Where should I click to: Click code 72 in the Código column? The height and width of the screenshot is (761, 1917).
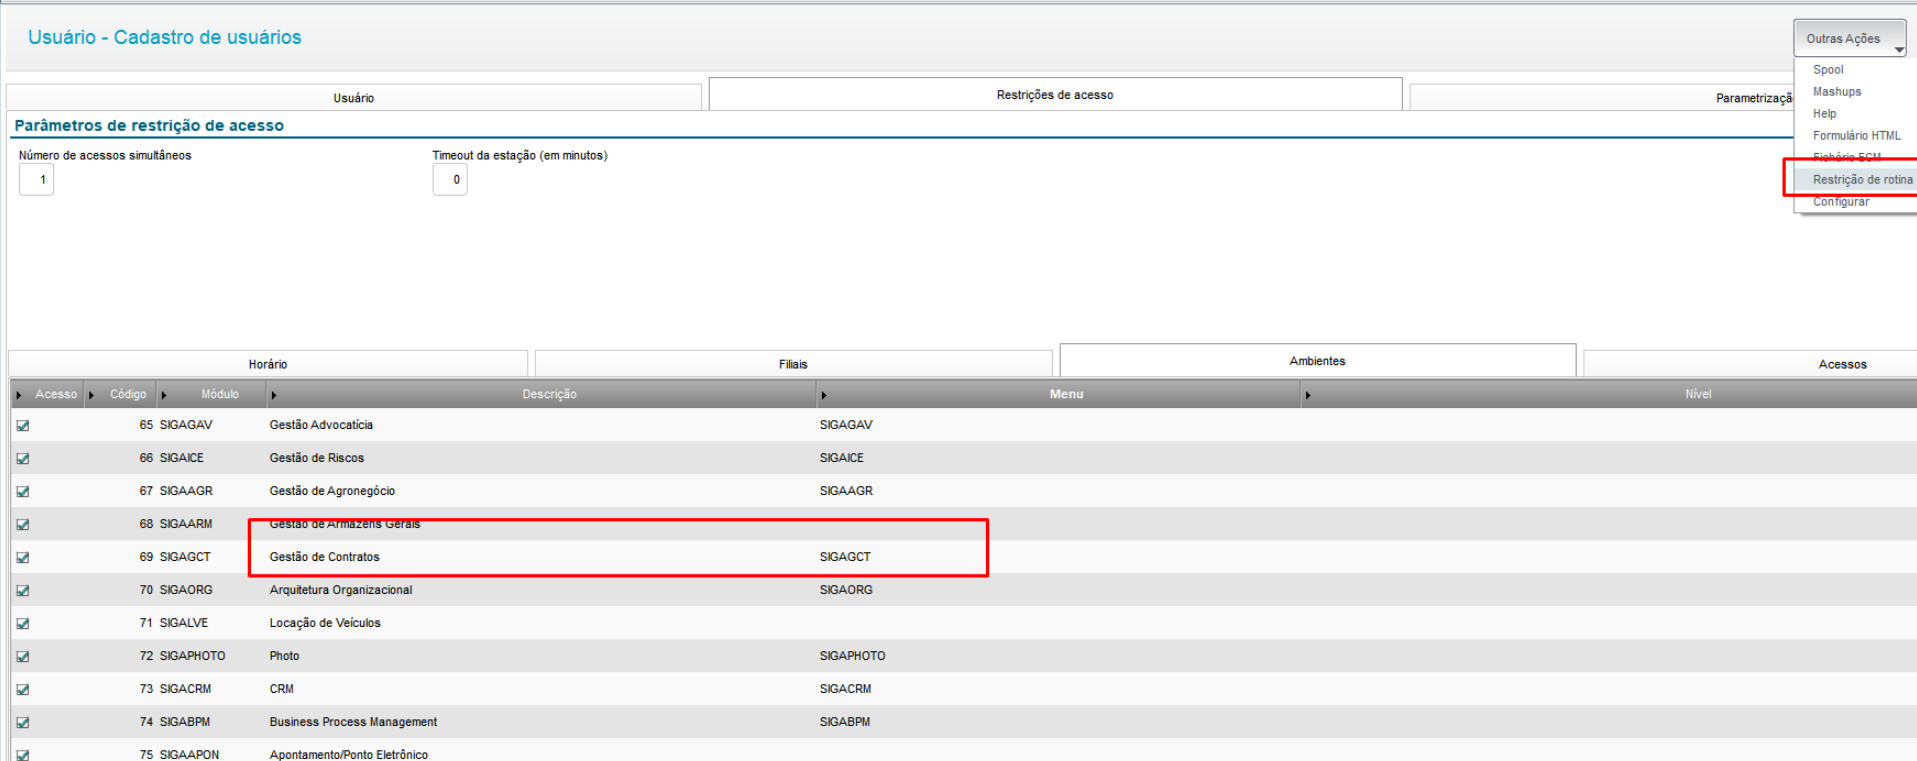pos(146,656)
